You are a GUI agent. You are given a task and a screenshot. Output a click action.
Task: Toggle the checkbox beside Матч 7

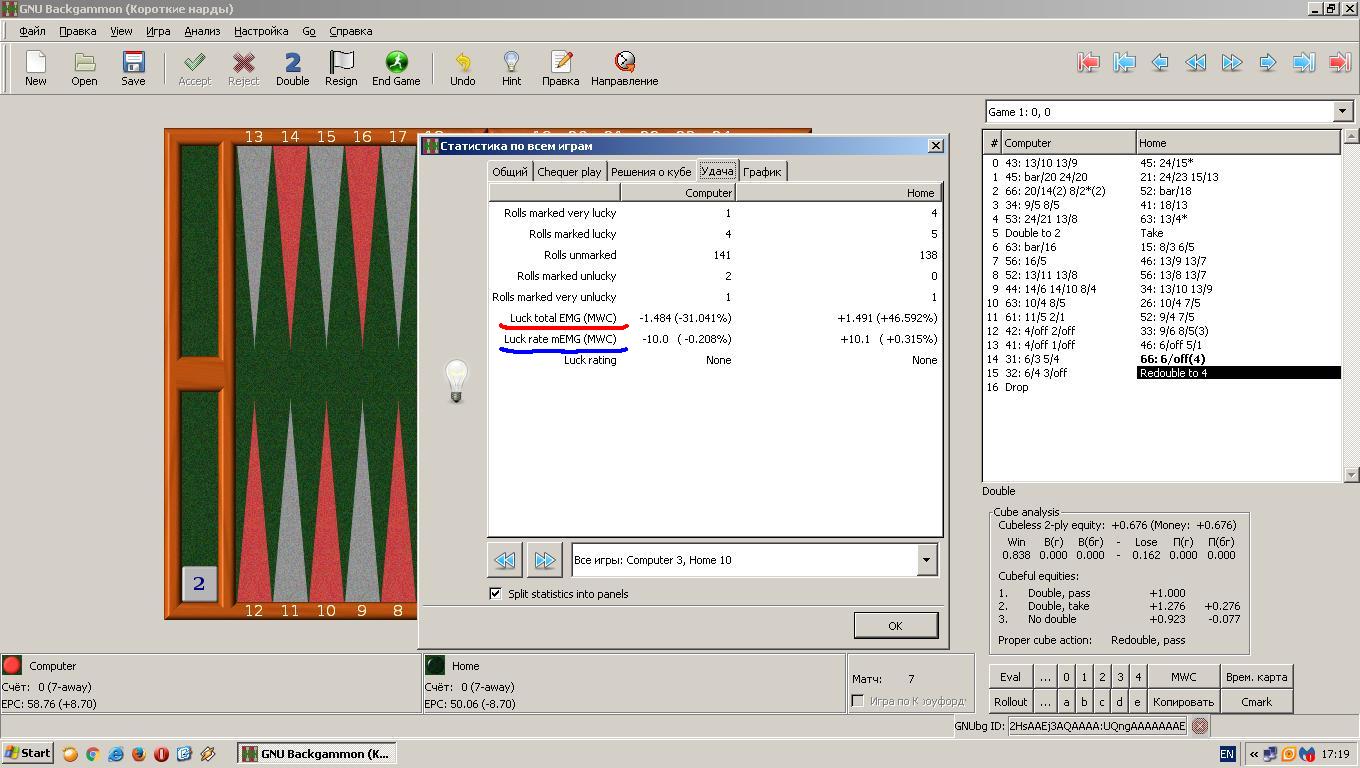click(x=858, y=701)
